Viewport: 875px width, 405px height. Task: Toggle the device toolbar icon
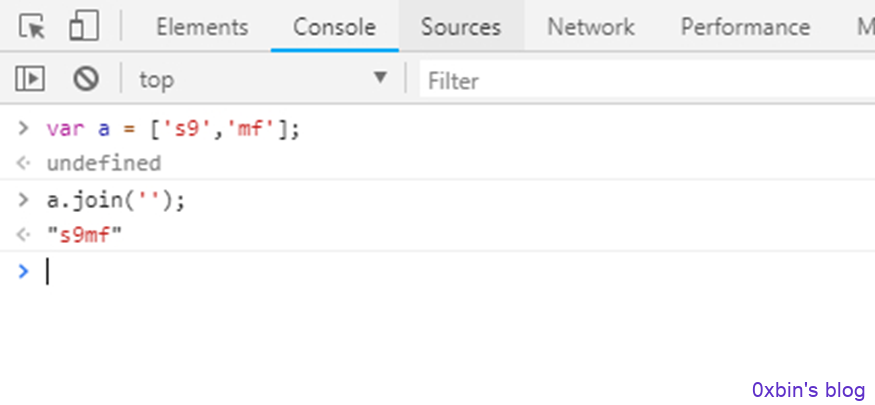point(84,26)
